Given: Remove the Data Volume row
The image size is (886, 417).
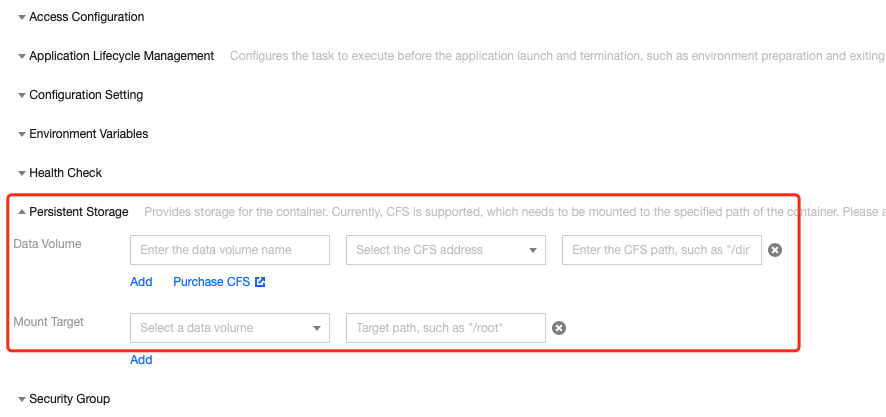Looking at the screenshot, I should [x=775, y=250].
